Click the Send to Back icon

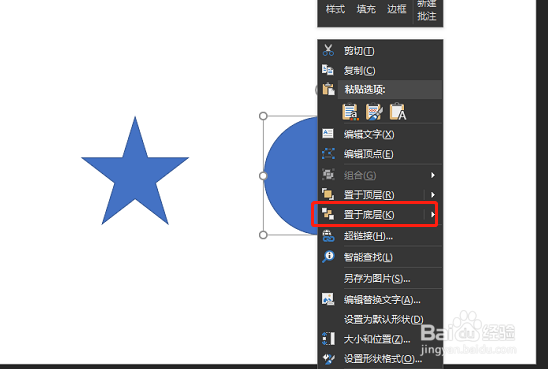(x=328, y=214)
